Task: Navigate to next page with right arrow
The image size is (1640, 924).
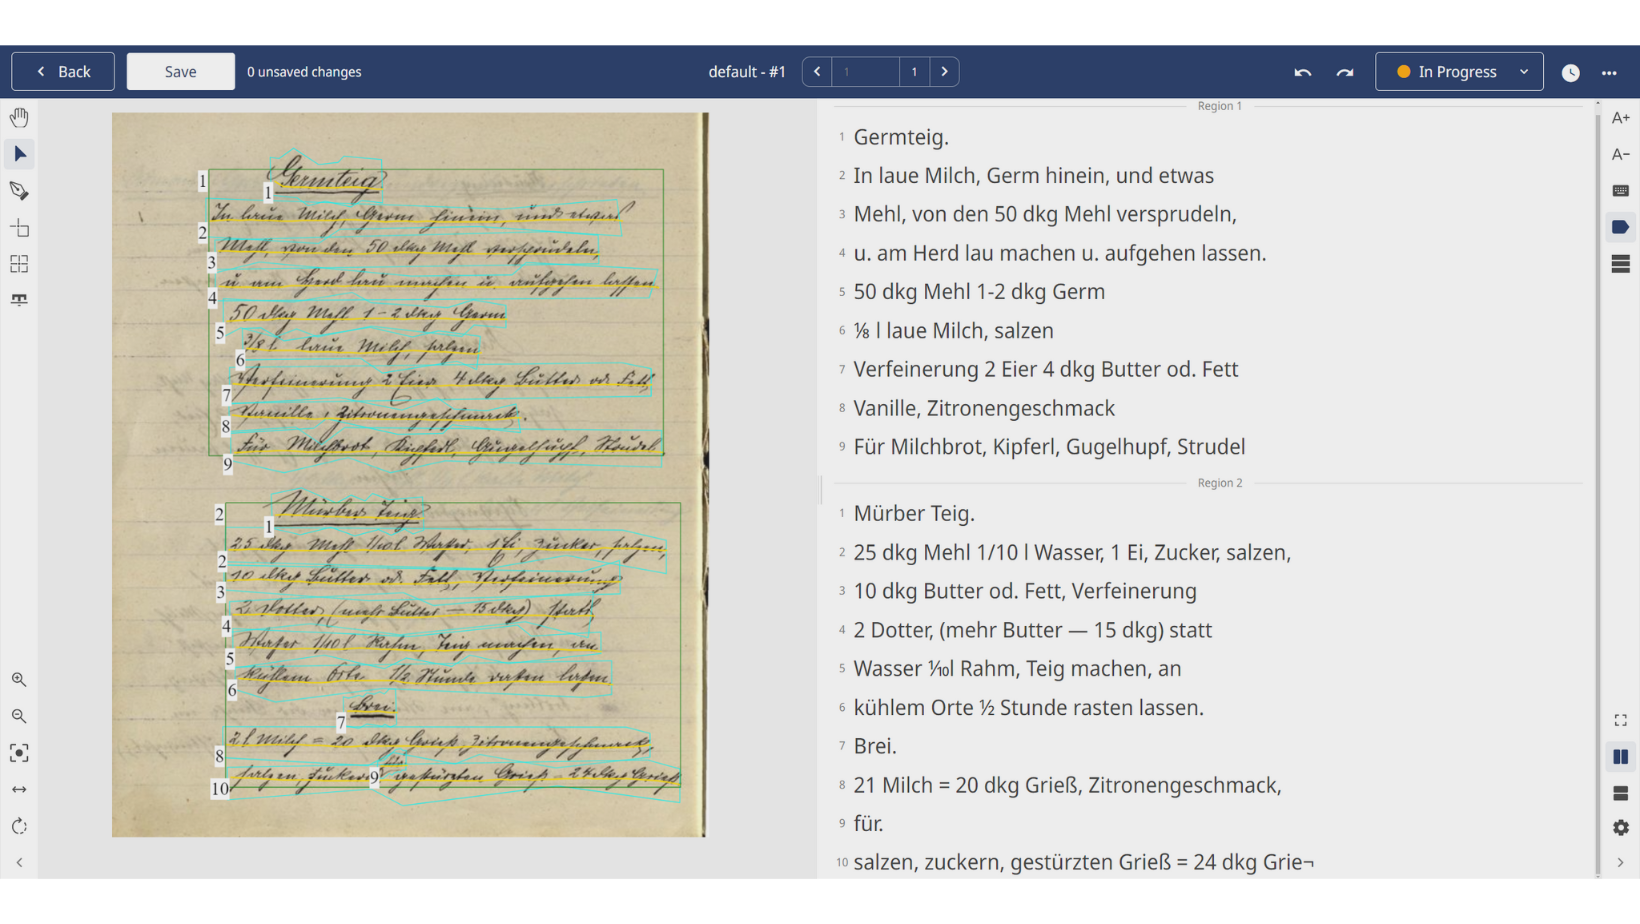Action: (x=944, y=71)
